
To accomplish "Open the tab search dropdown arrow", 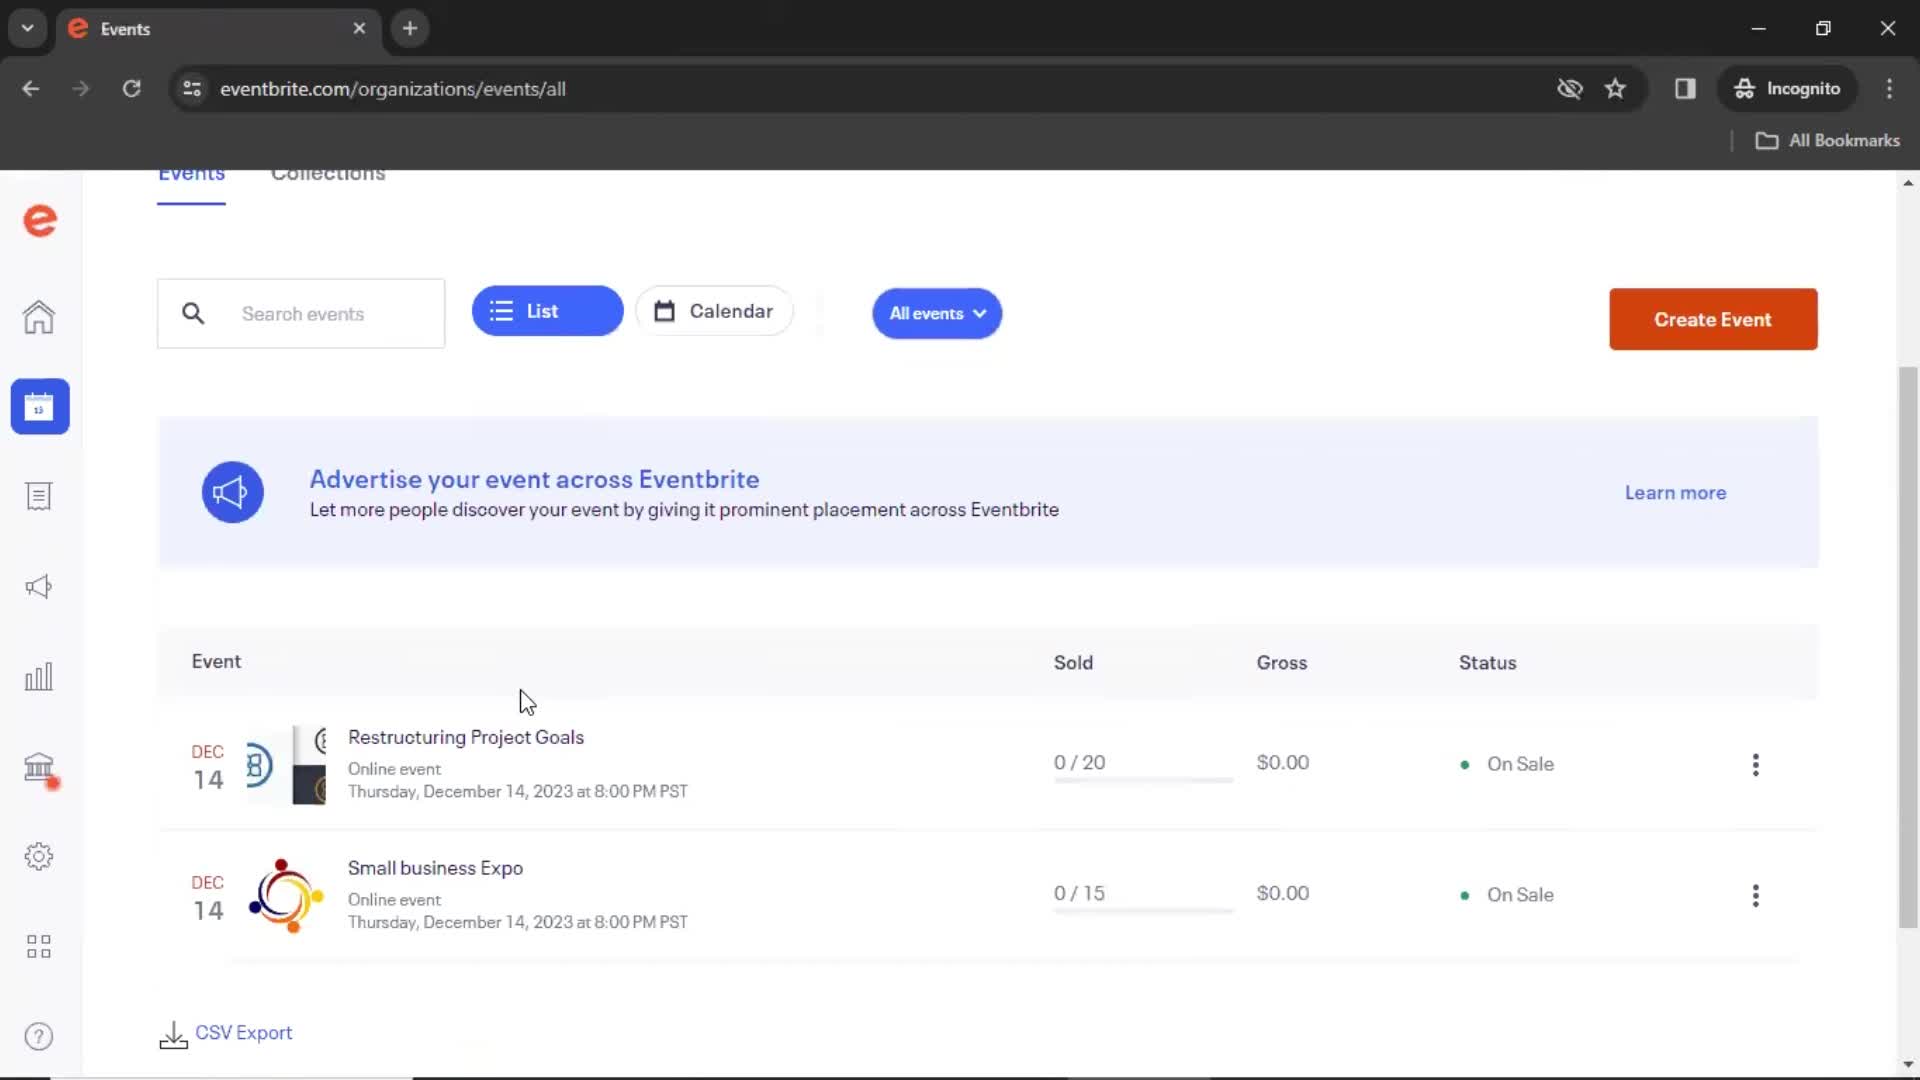I will click(28, 29).
